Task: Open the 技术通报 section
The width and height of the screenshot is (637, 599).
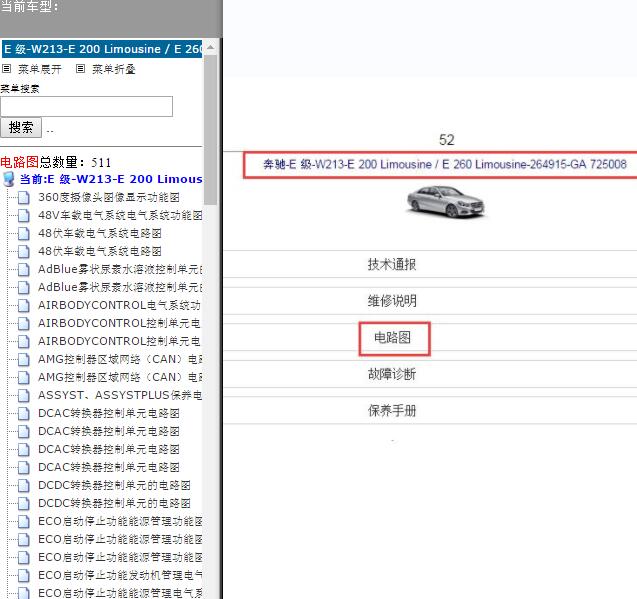Action: (392, 264)
